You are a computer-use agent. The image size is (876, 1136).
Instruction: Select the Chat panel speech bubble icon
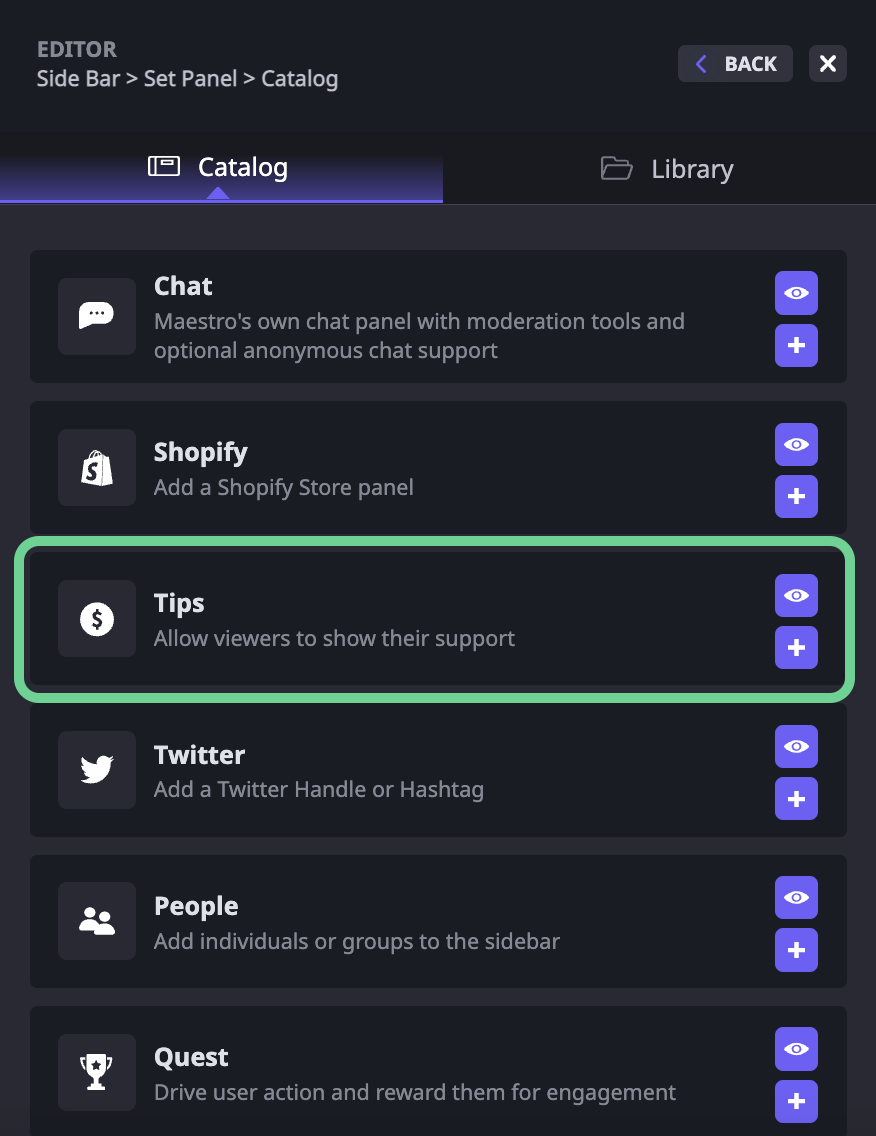[x=96, y=316]
